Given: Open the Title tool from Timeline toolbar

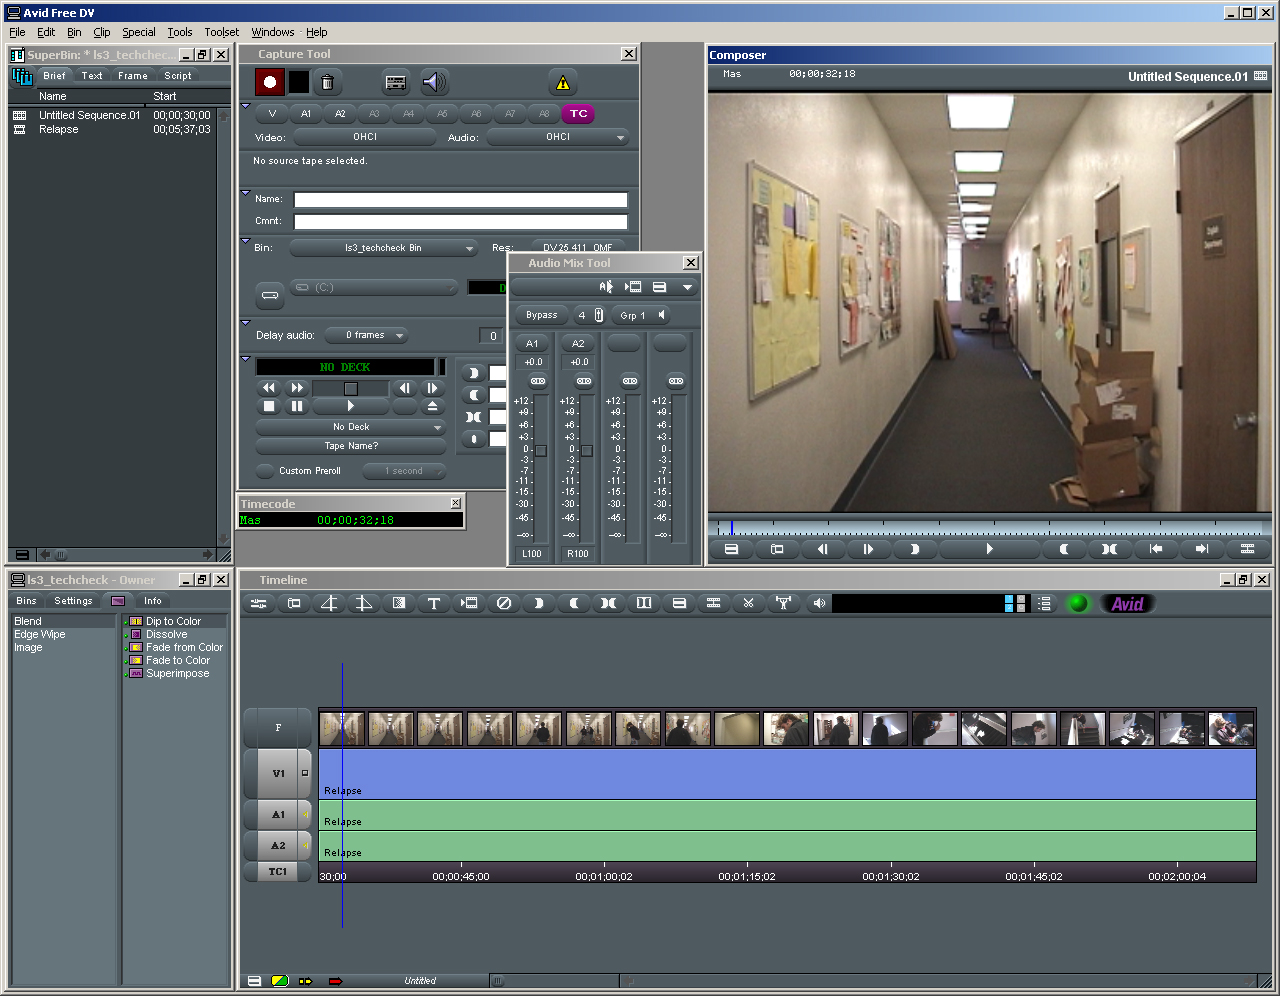Looking at the screenshot, I should click(433, 603).
